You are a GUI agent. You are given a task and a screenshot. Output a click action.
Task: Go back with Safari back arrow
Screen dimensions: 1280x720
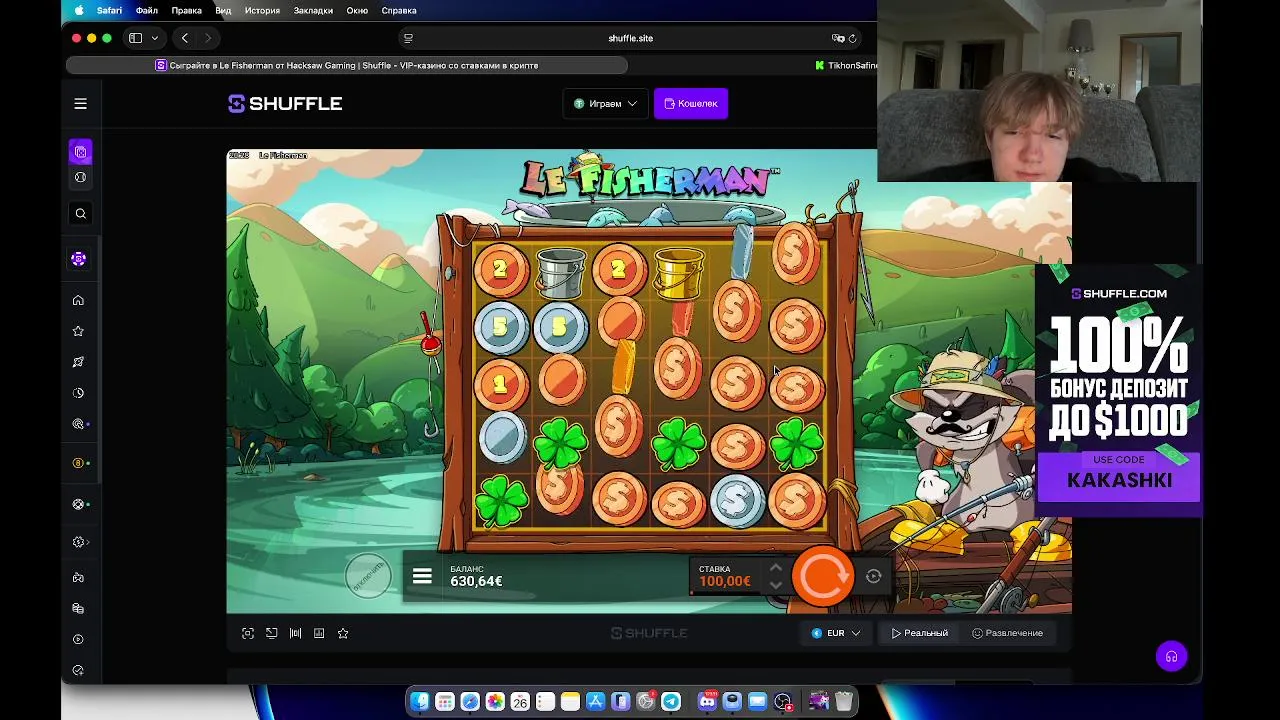[185, 38]
